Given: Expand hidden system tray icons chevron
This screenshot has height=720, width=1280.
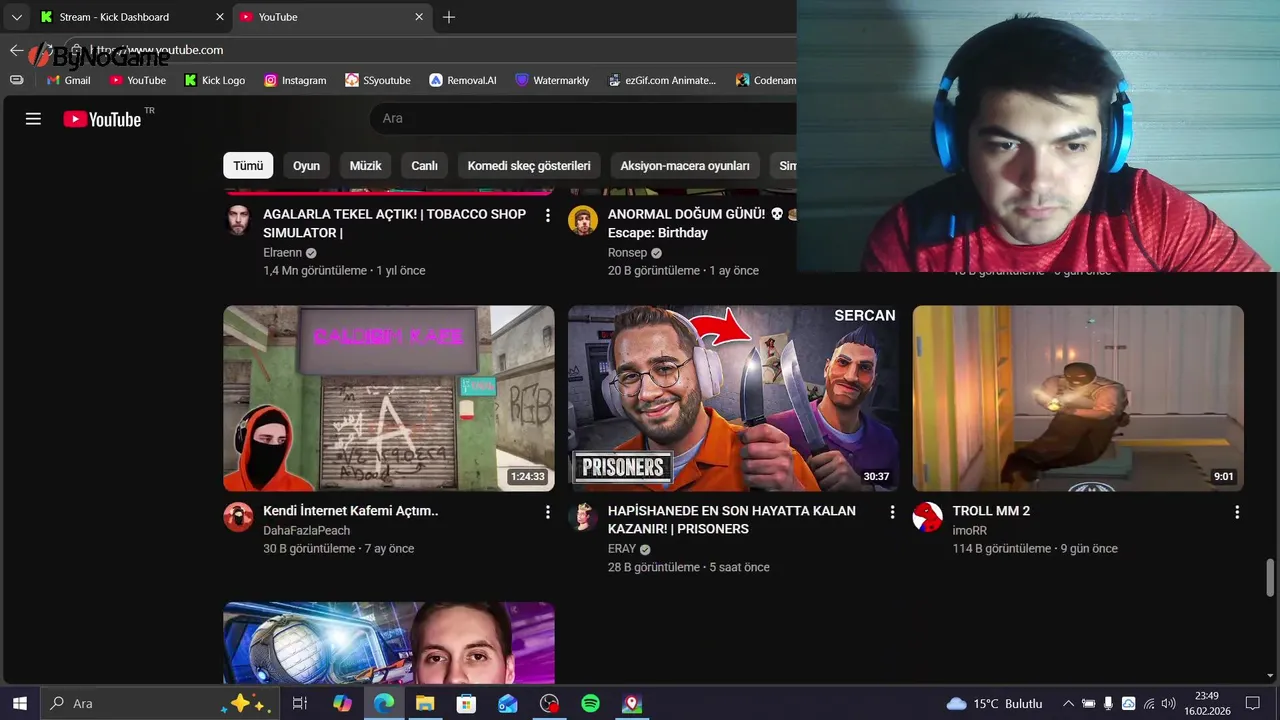Looking at the screenshot, I should (1068, 704).
